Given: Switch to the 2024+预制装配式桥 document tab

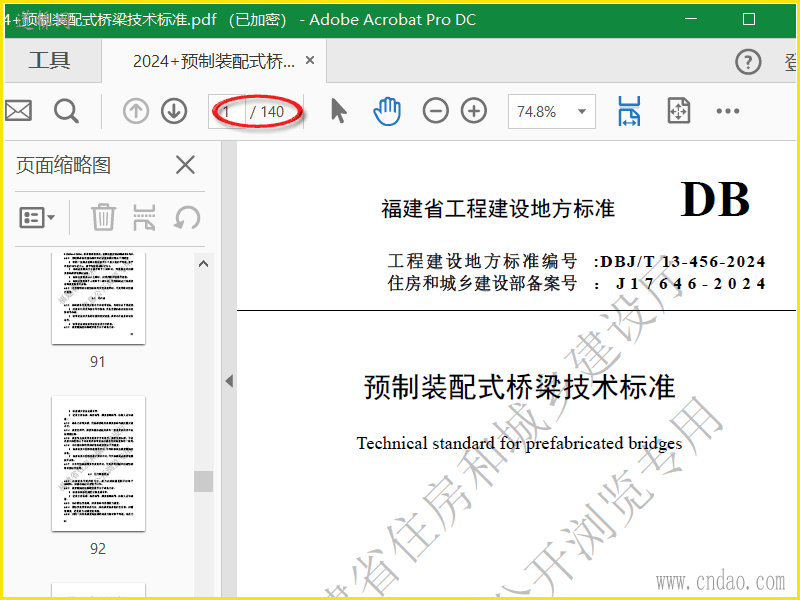Looking at the screenshot, I should 214,61.
